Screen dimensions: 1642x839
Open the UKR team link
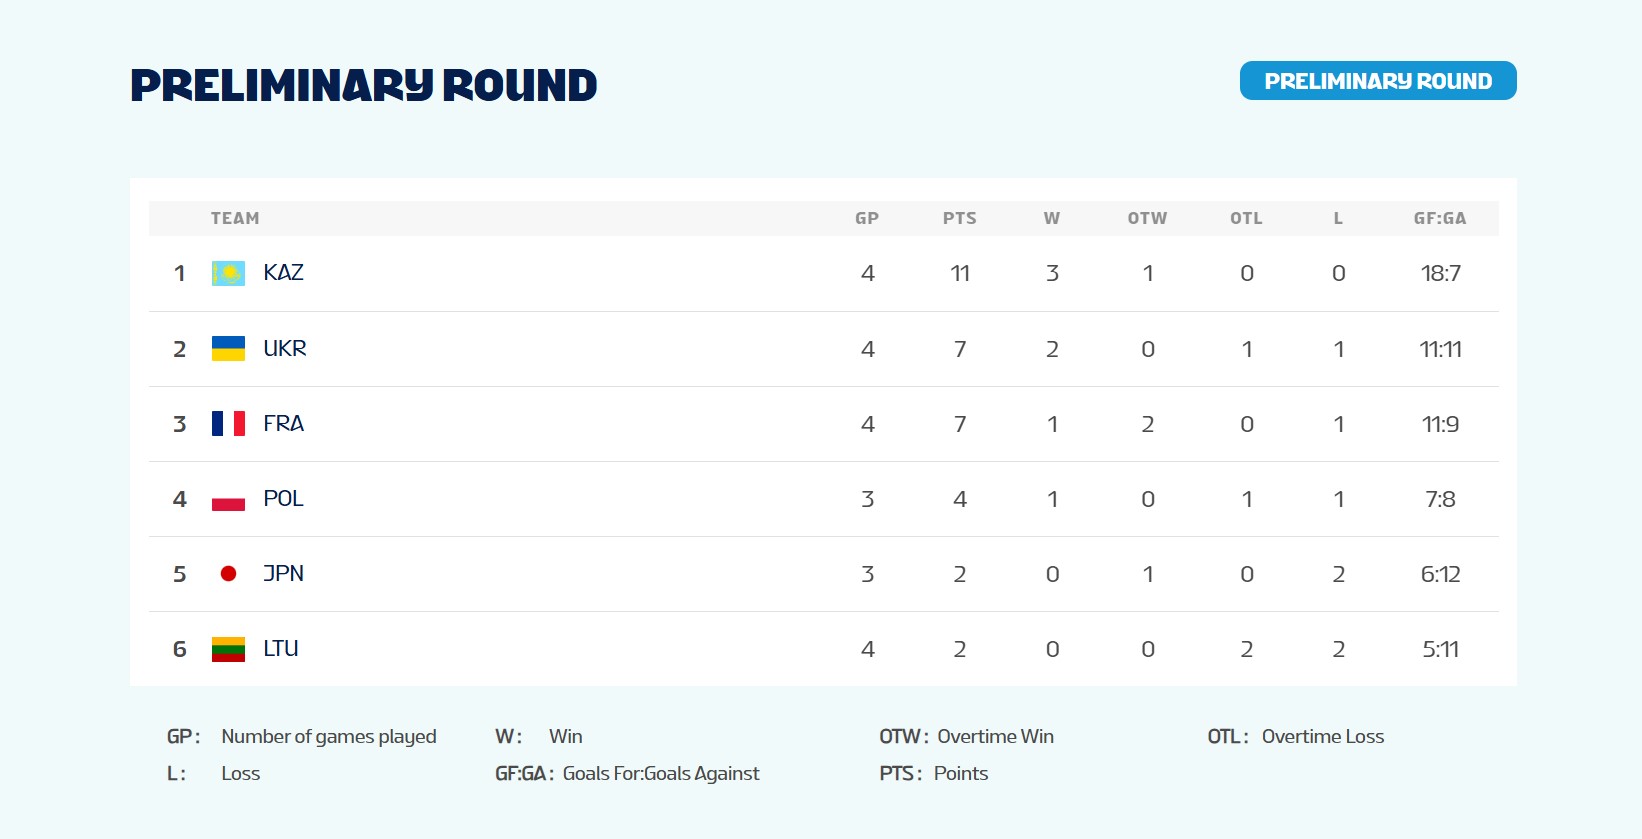tap(285, 348)
